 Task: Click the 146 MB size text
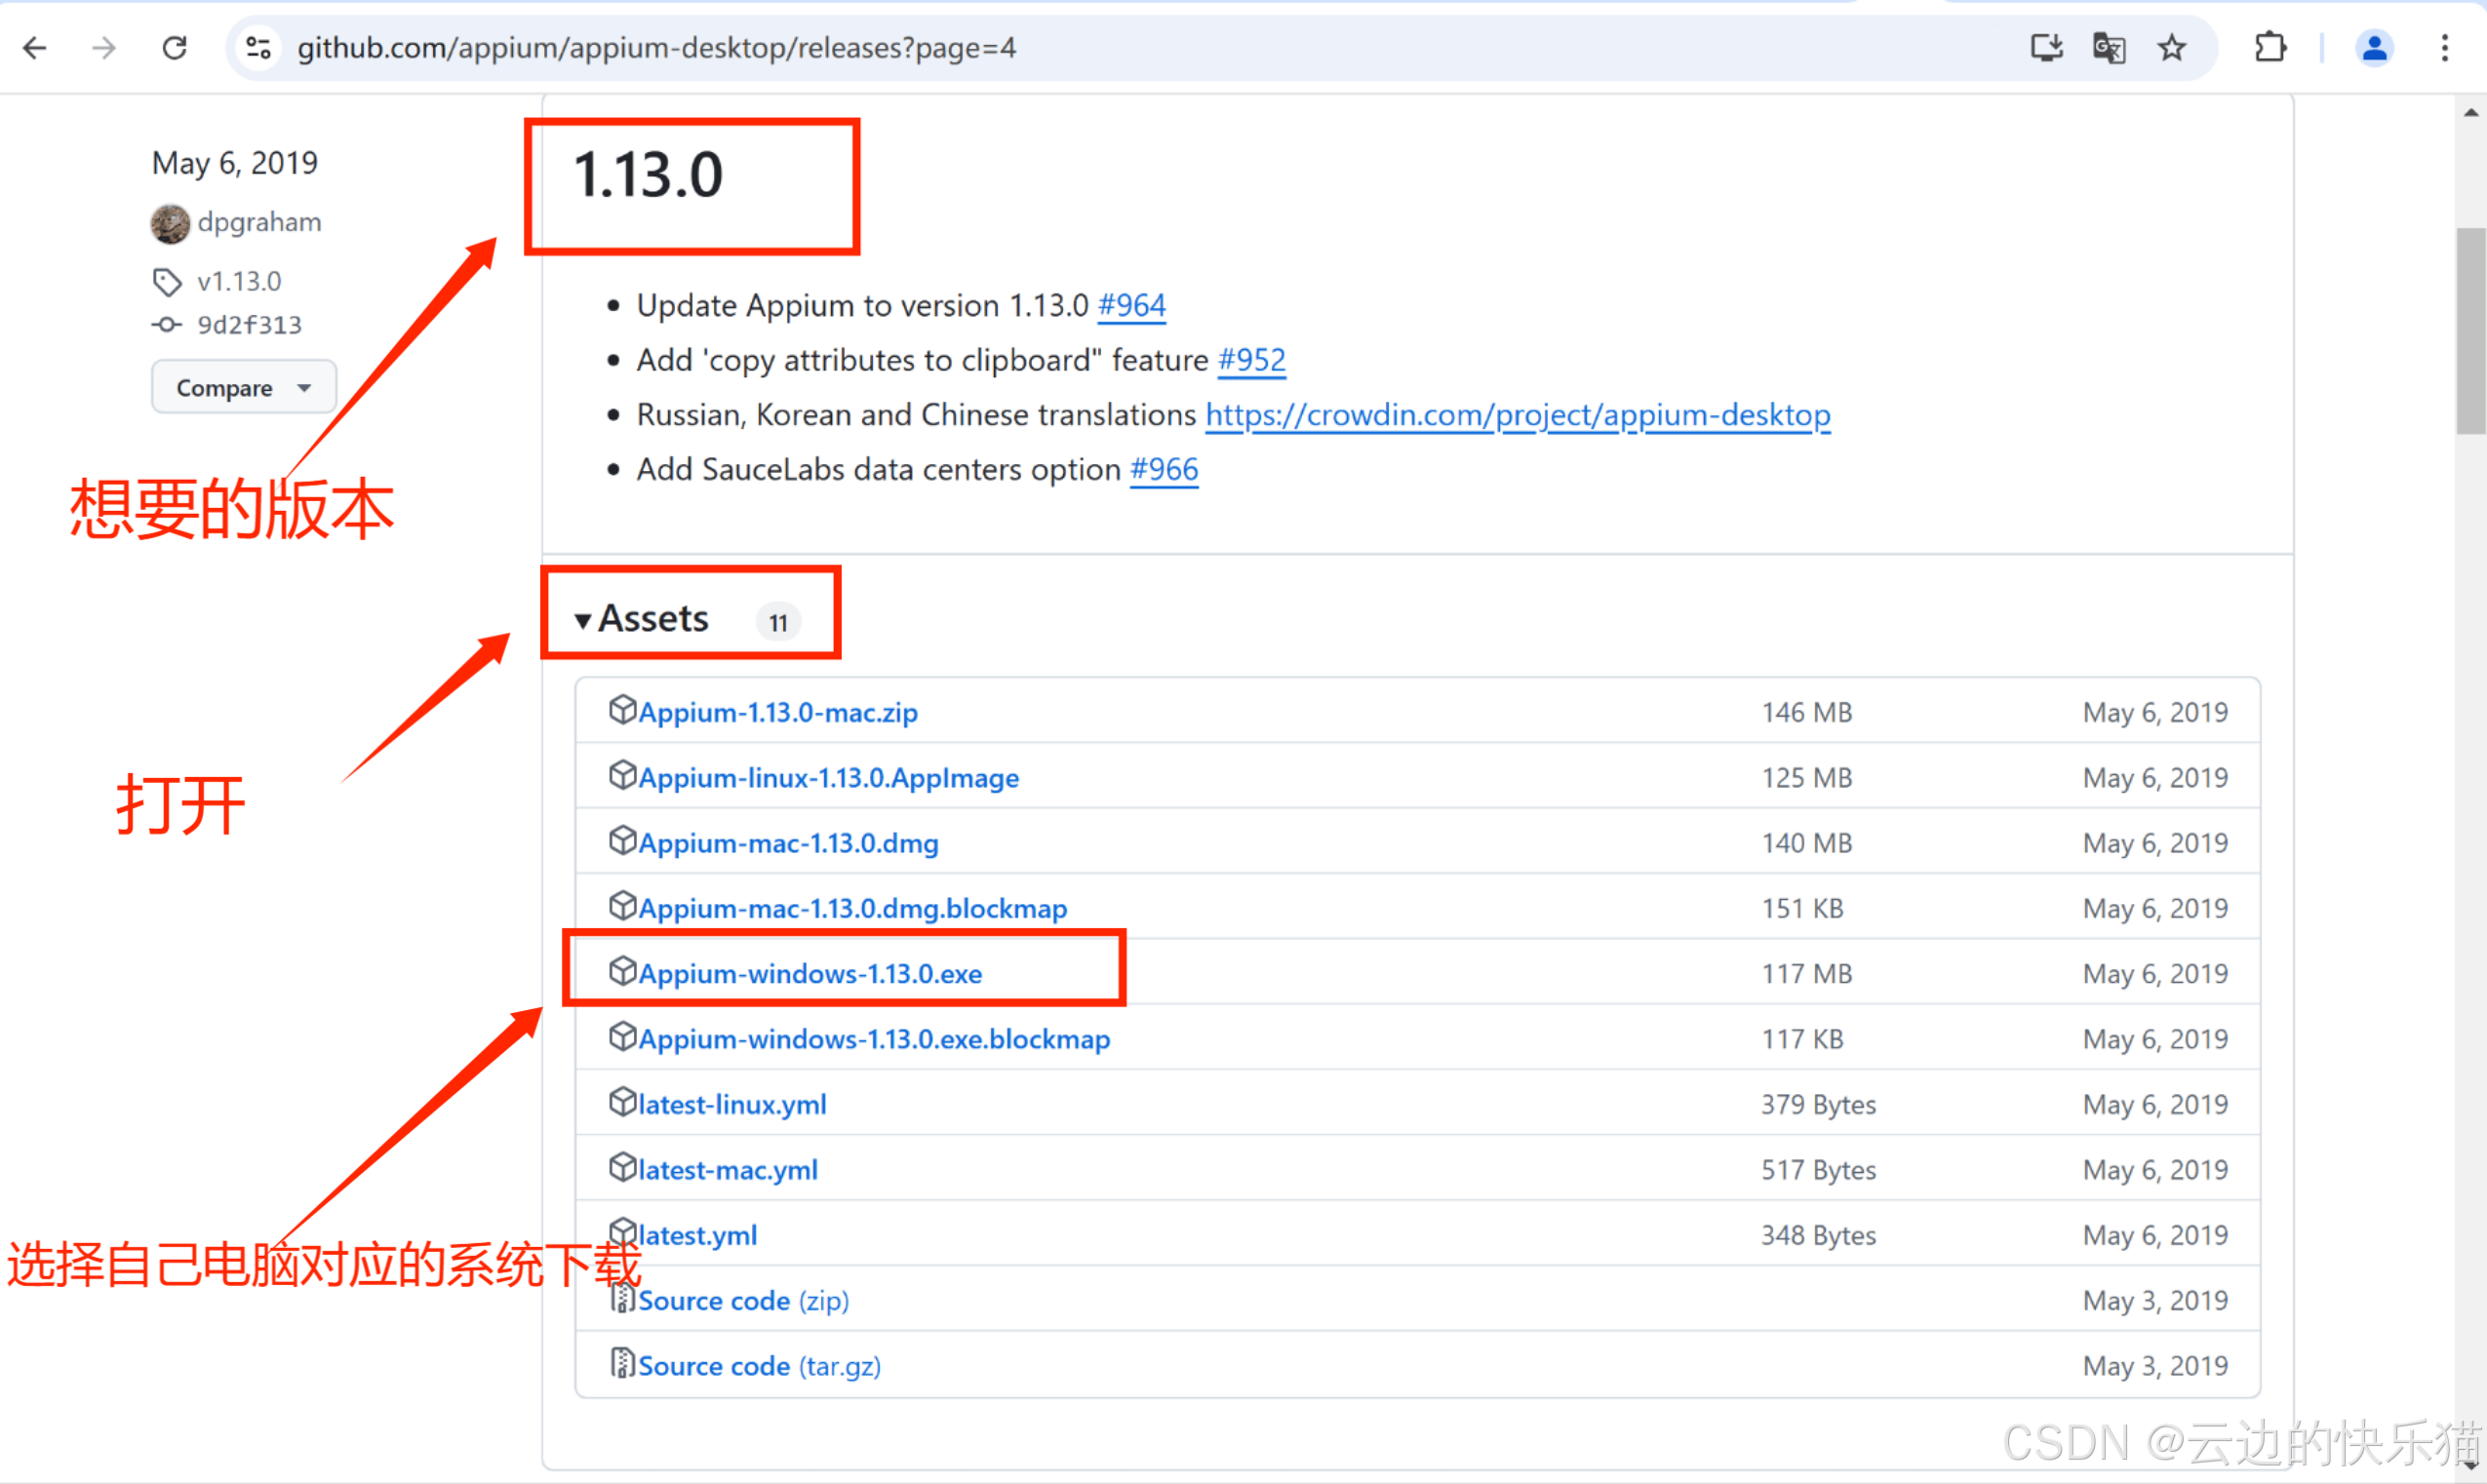tap(1806, 712)
